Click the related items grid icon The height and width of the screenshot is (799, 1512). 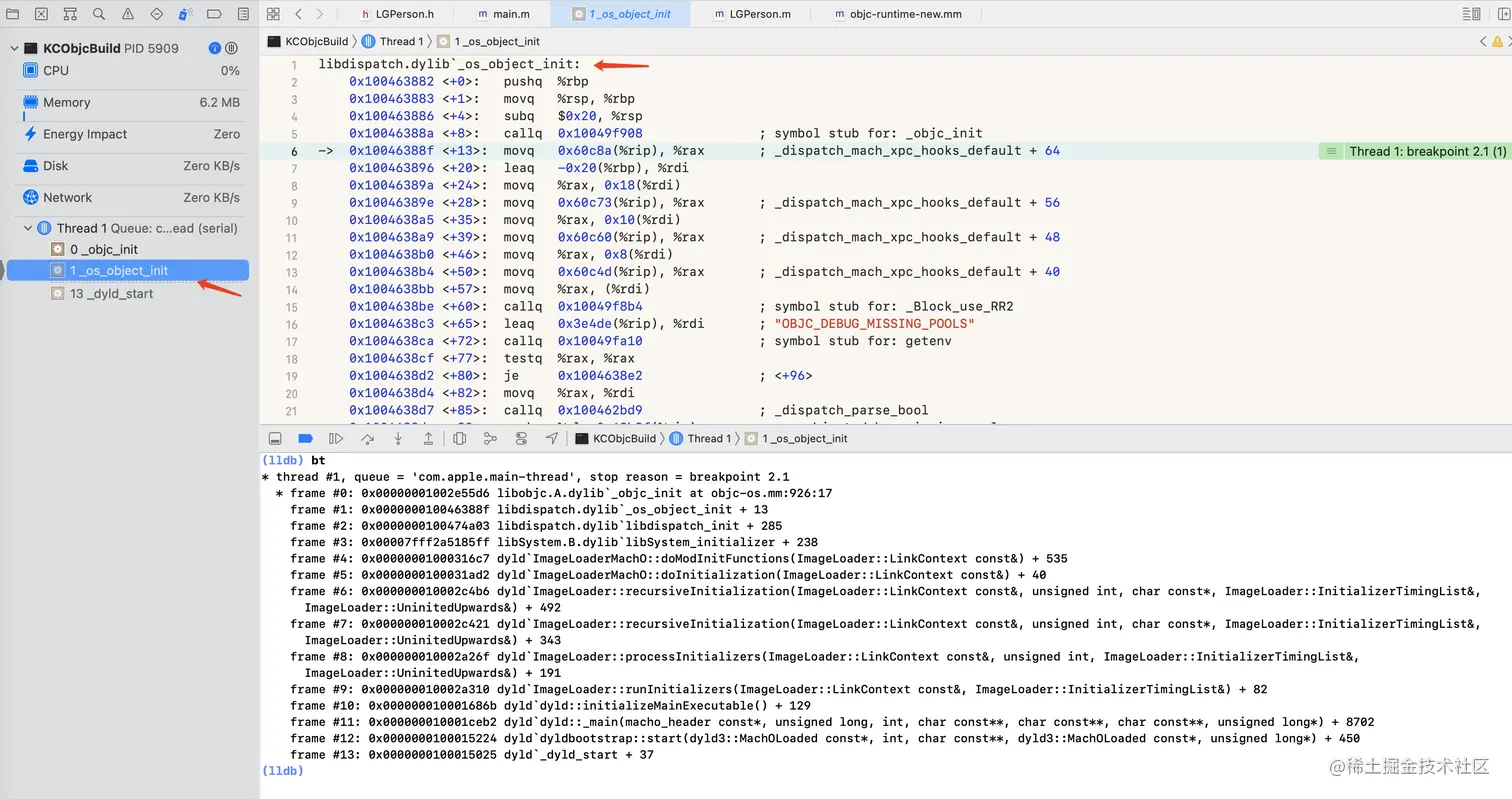coord(274,14)
